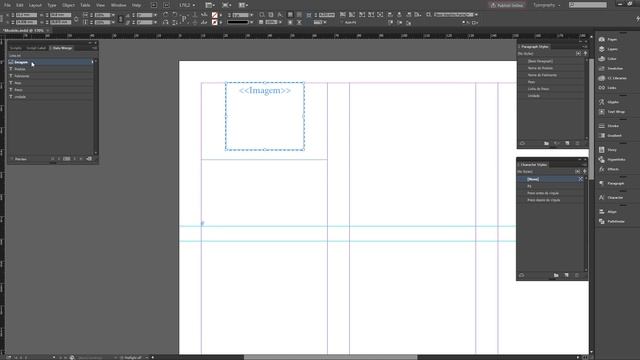This screenshot has width=640, height=360.
Task: Click Create New Style icon in Paragraph Styles
Action: point(567,143)
